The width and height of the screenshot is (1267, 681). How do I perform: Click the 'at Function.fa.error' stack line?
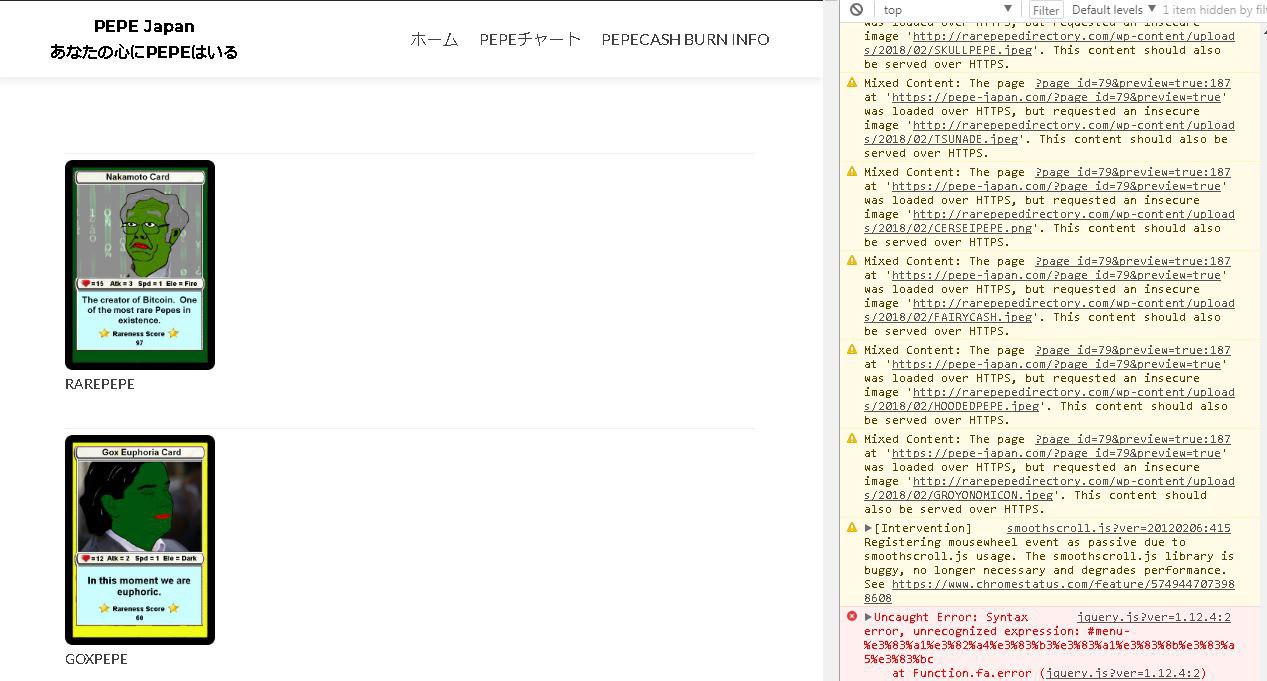coord(1049,673)
